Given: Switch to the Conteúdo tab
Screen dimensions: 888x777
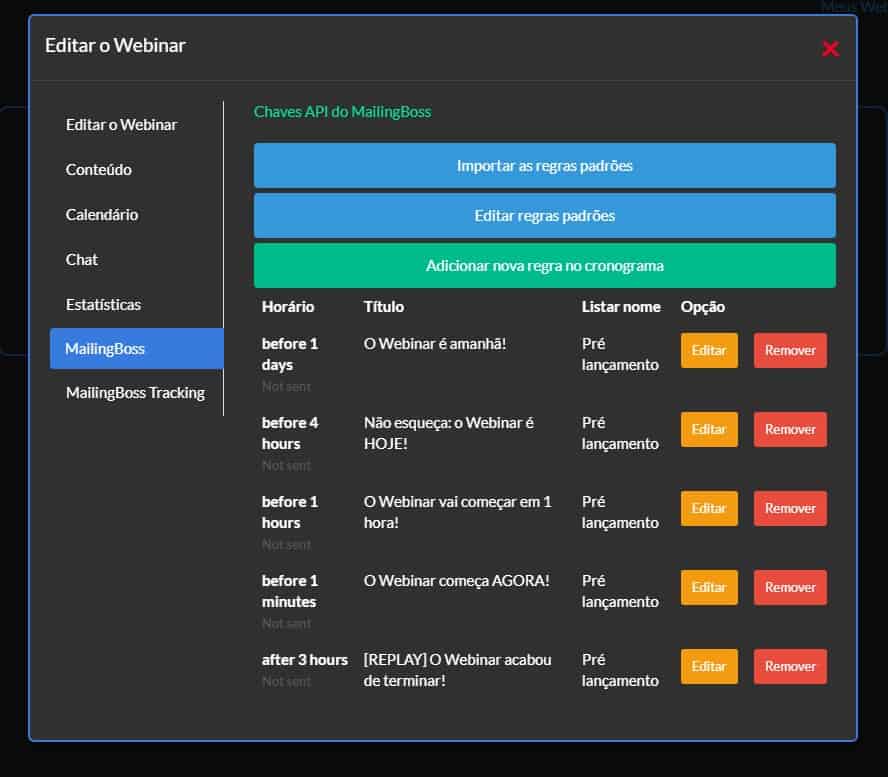Looking at the screenshot, I should (99, 170).
